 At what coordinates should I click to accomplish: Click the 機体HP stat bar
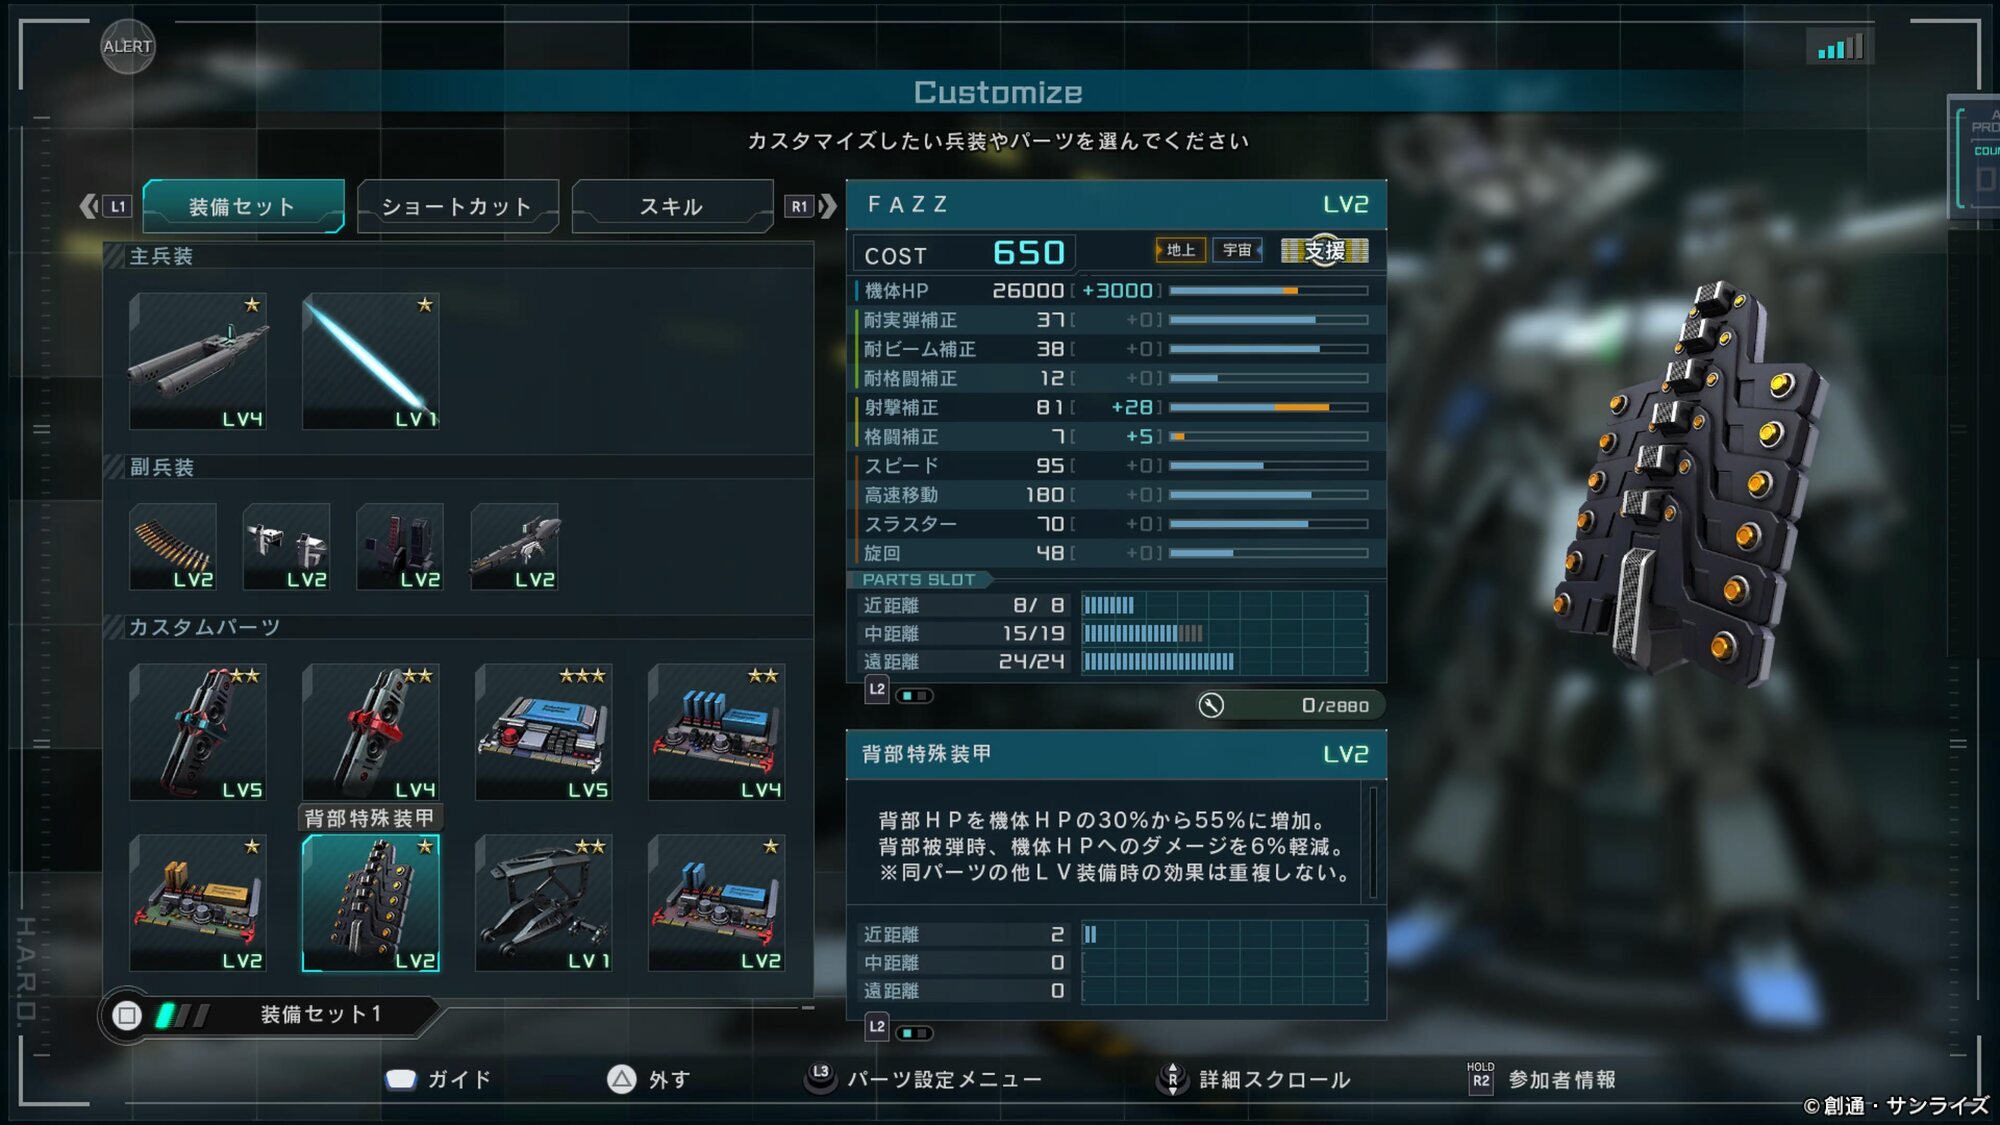tap(1269, 291)
